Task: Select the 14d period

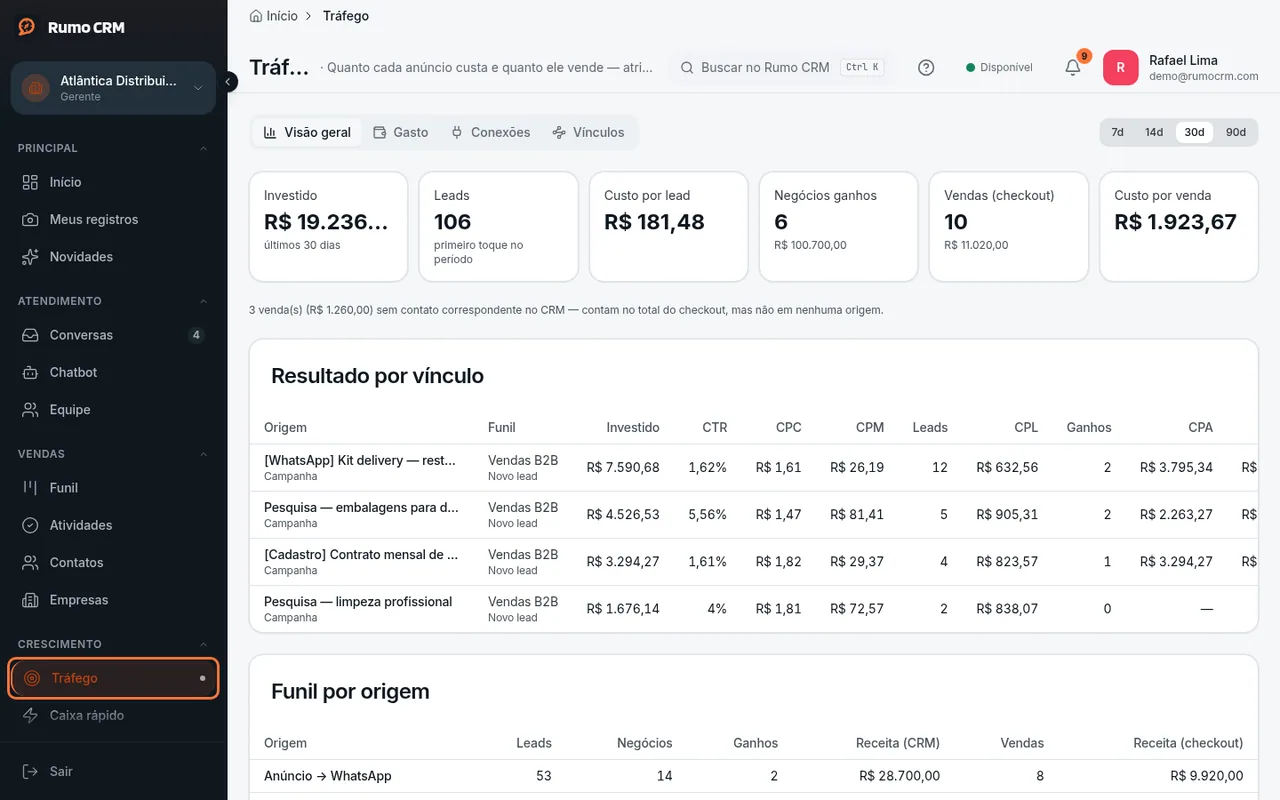Action: (1154, 132)
